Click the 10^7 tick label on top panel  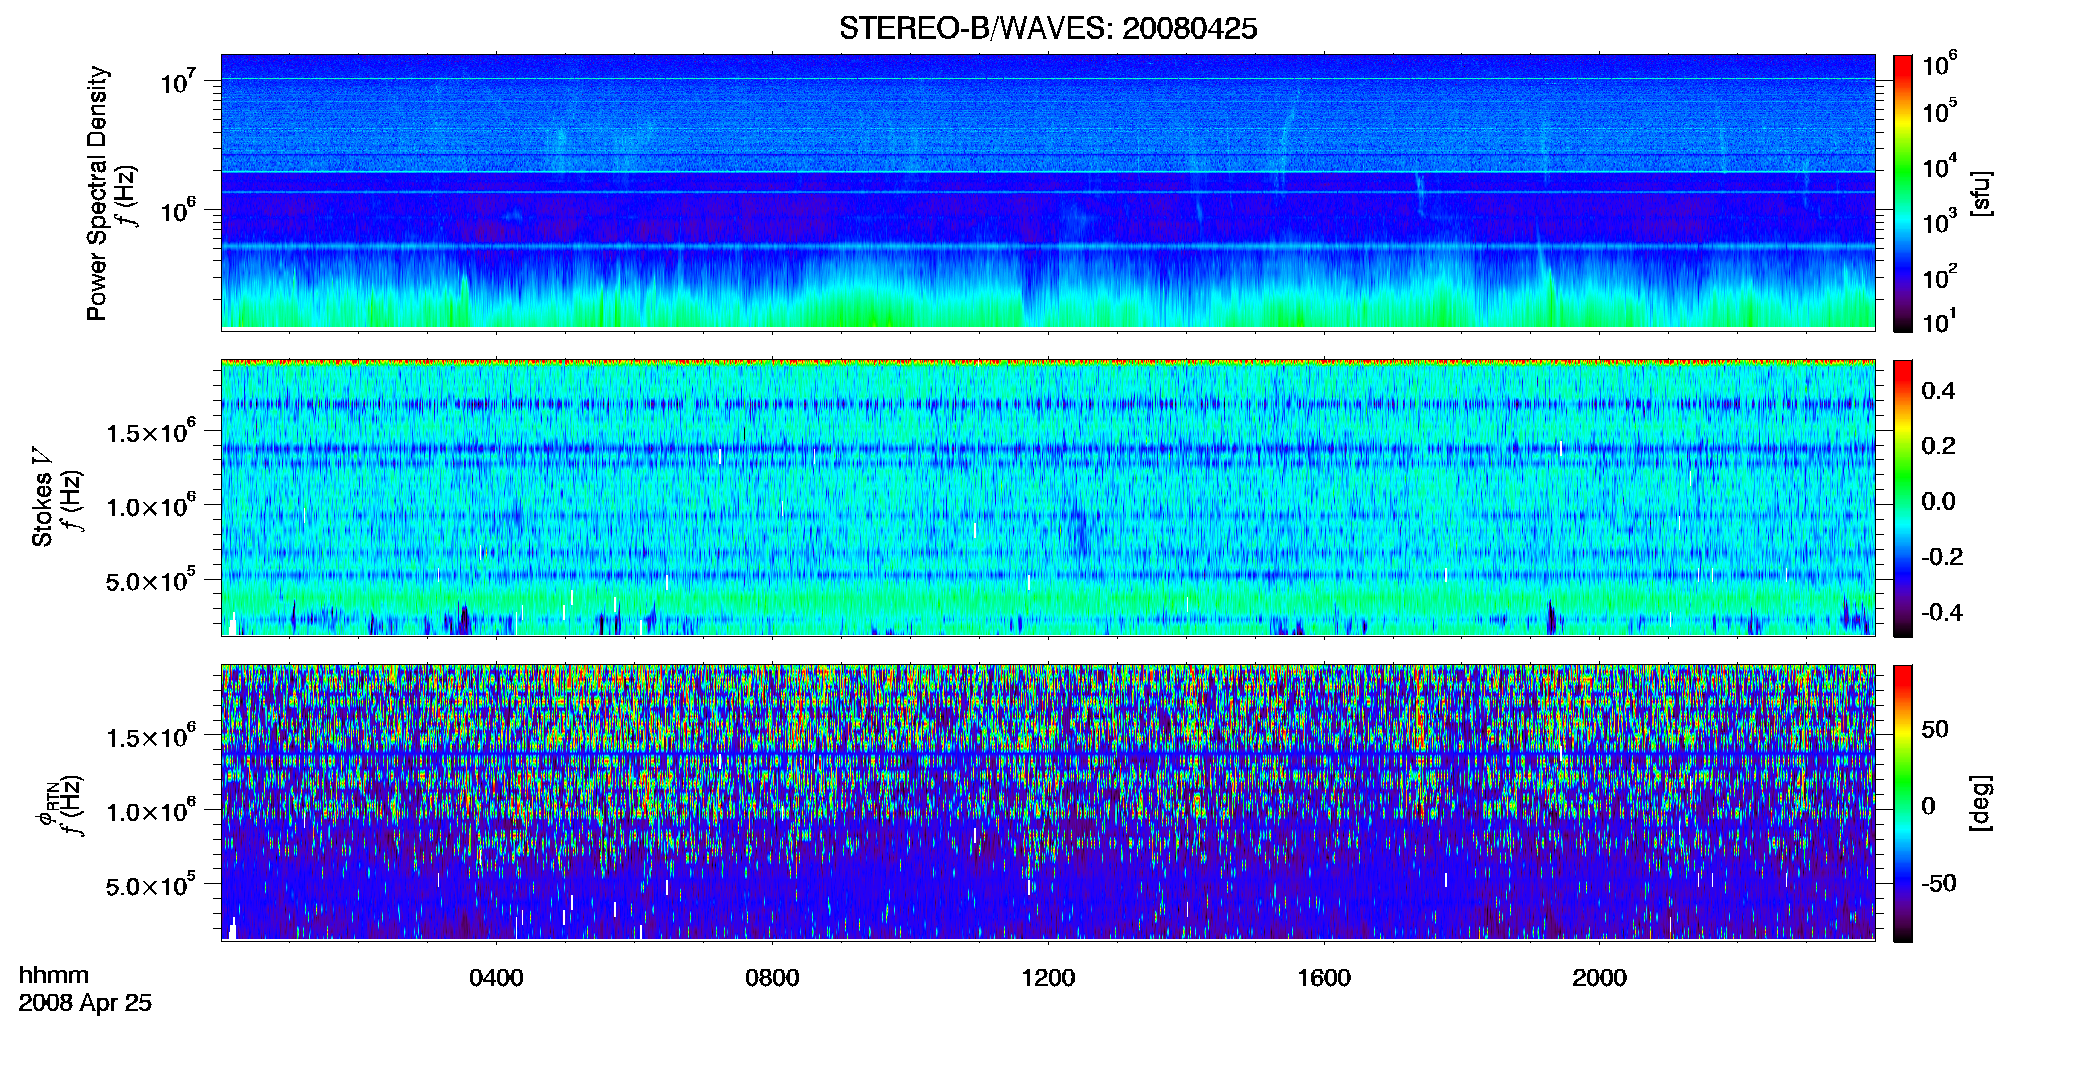tap(179, 82)
